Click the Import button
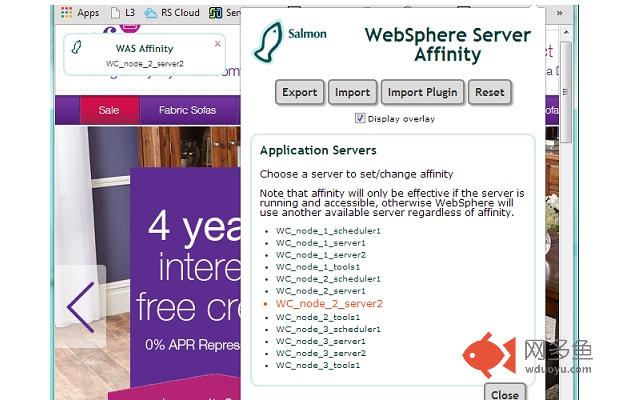The height and width of the screenshot is (400, 640). 352,92
